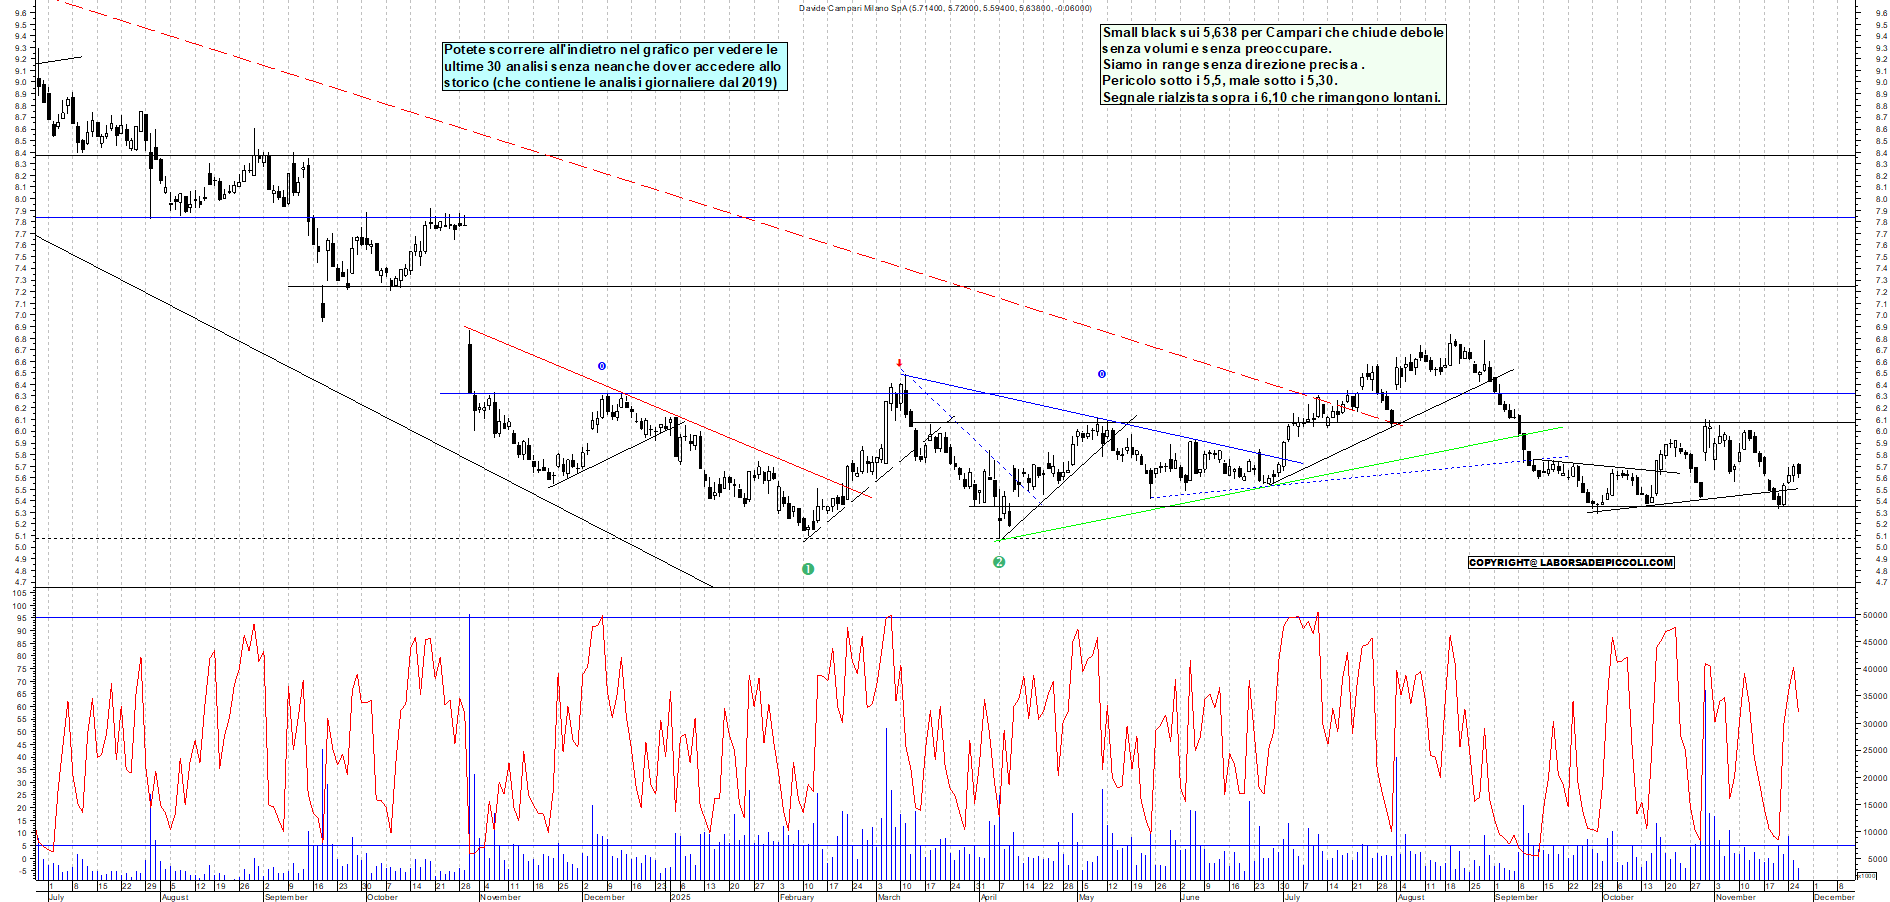1890x902 pixels.
Task: Click the COPYRIGHT laborsadeipiccoli.com label
Action: click(x=1570, y=562)
